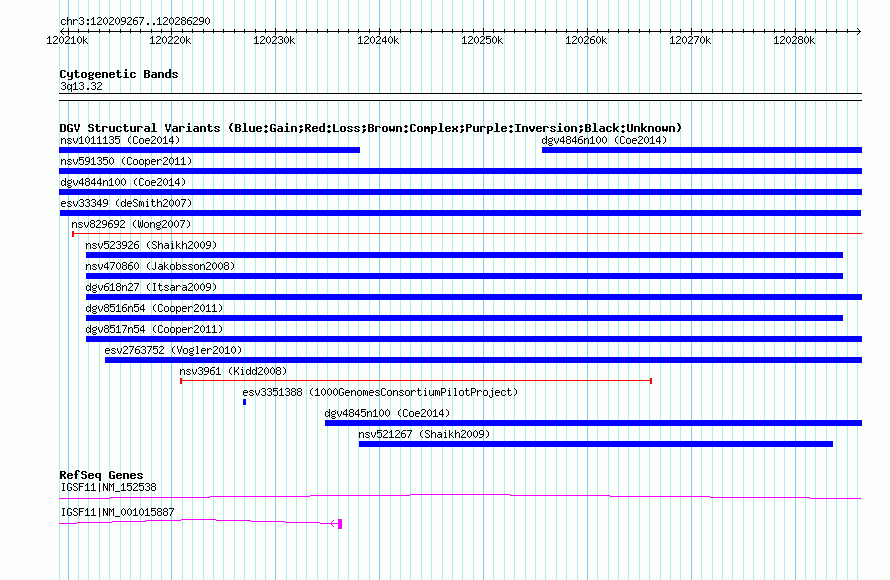Open the nsv523926 (Shaikh2009) variant bar

464,255
